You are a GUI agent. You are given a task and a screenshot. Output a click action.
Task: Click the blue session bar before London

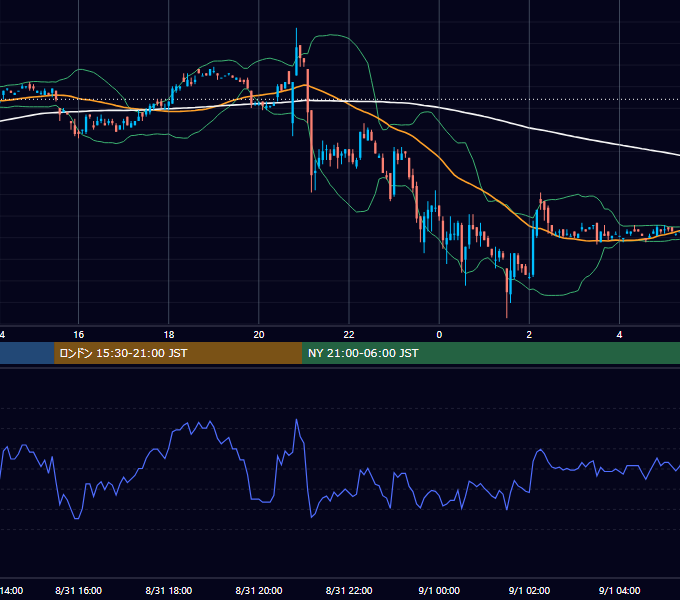27,353
